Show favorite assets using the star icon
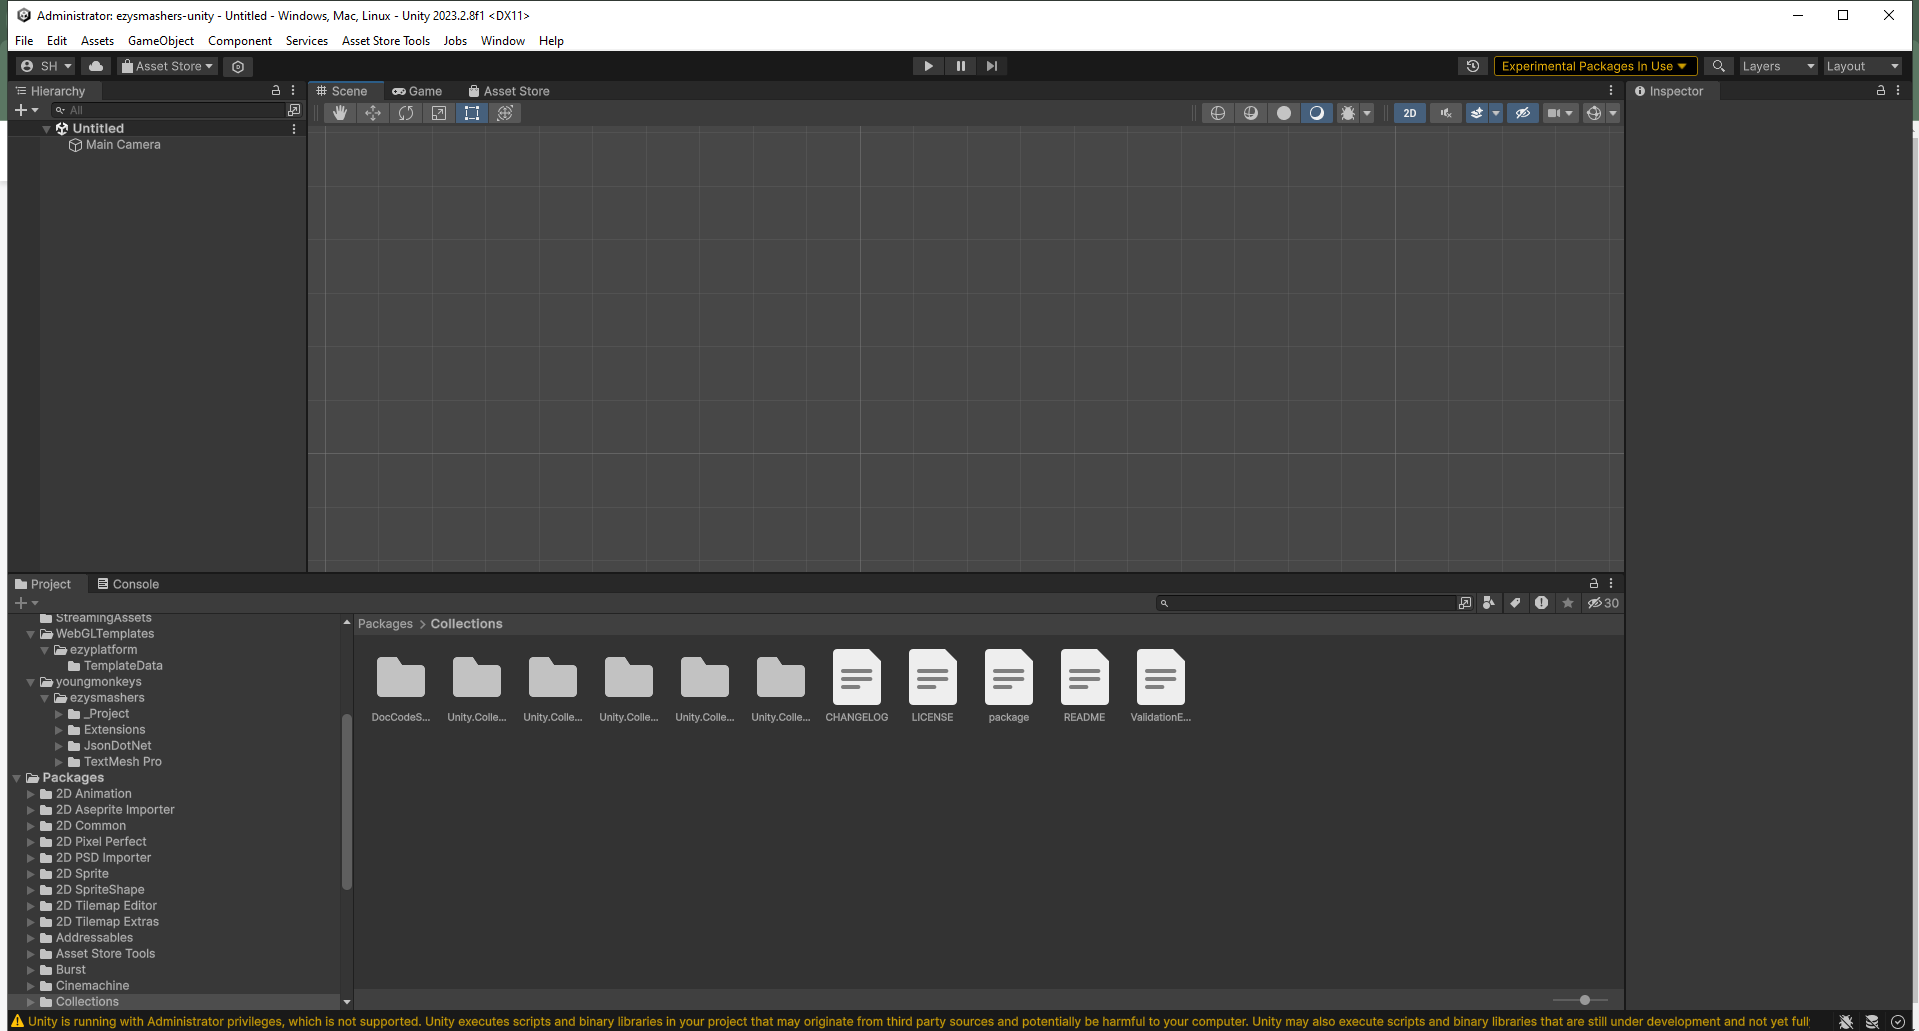The width and height of the screenshot is (1919, 1031). [x=1567, y=603]
